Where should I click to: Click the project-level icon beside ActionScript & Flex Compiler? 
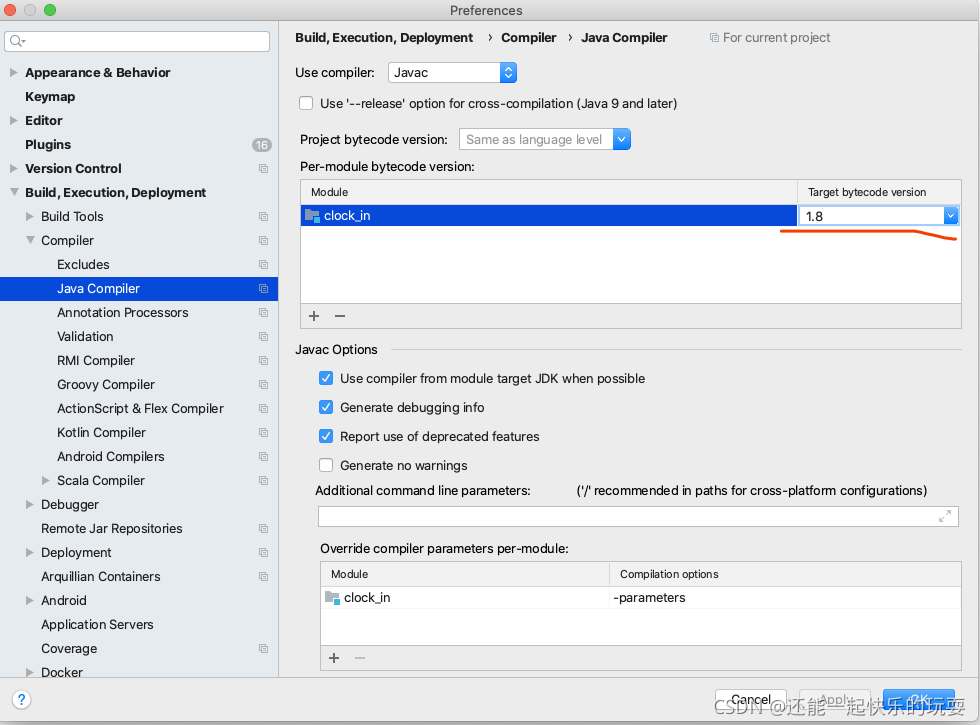point(264,409)
